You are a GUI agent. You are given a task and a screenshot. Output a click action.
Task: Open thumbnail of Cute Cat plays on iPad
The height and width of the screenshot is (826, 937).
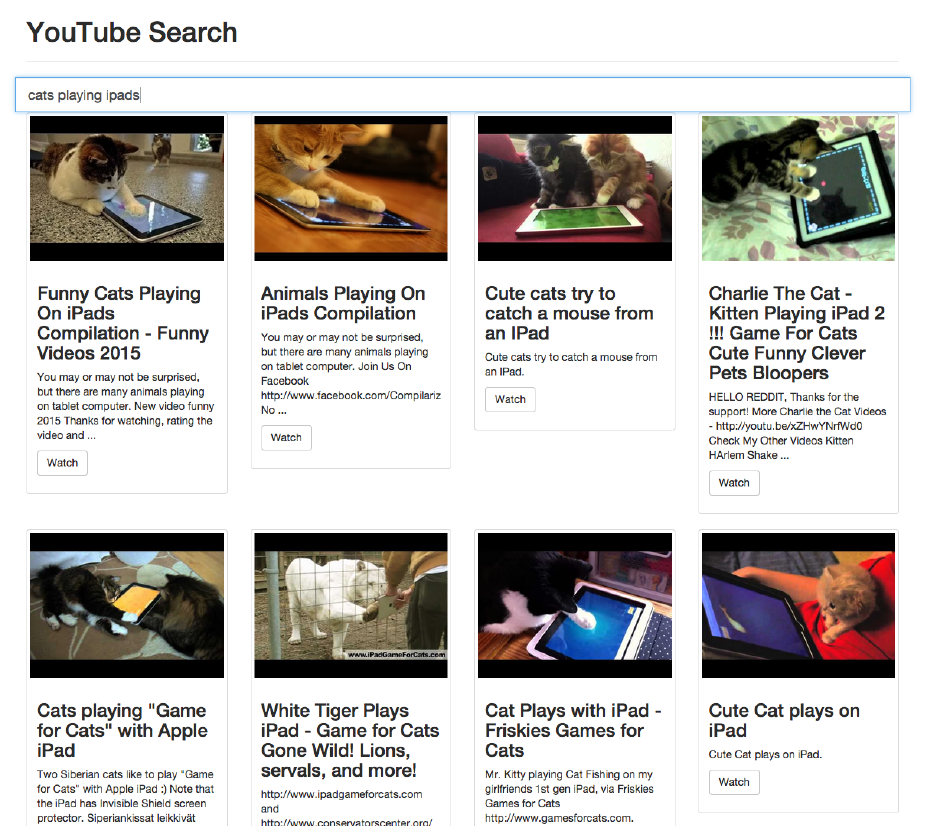[798, 605]
